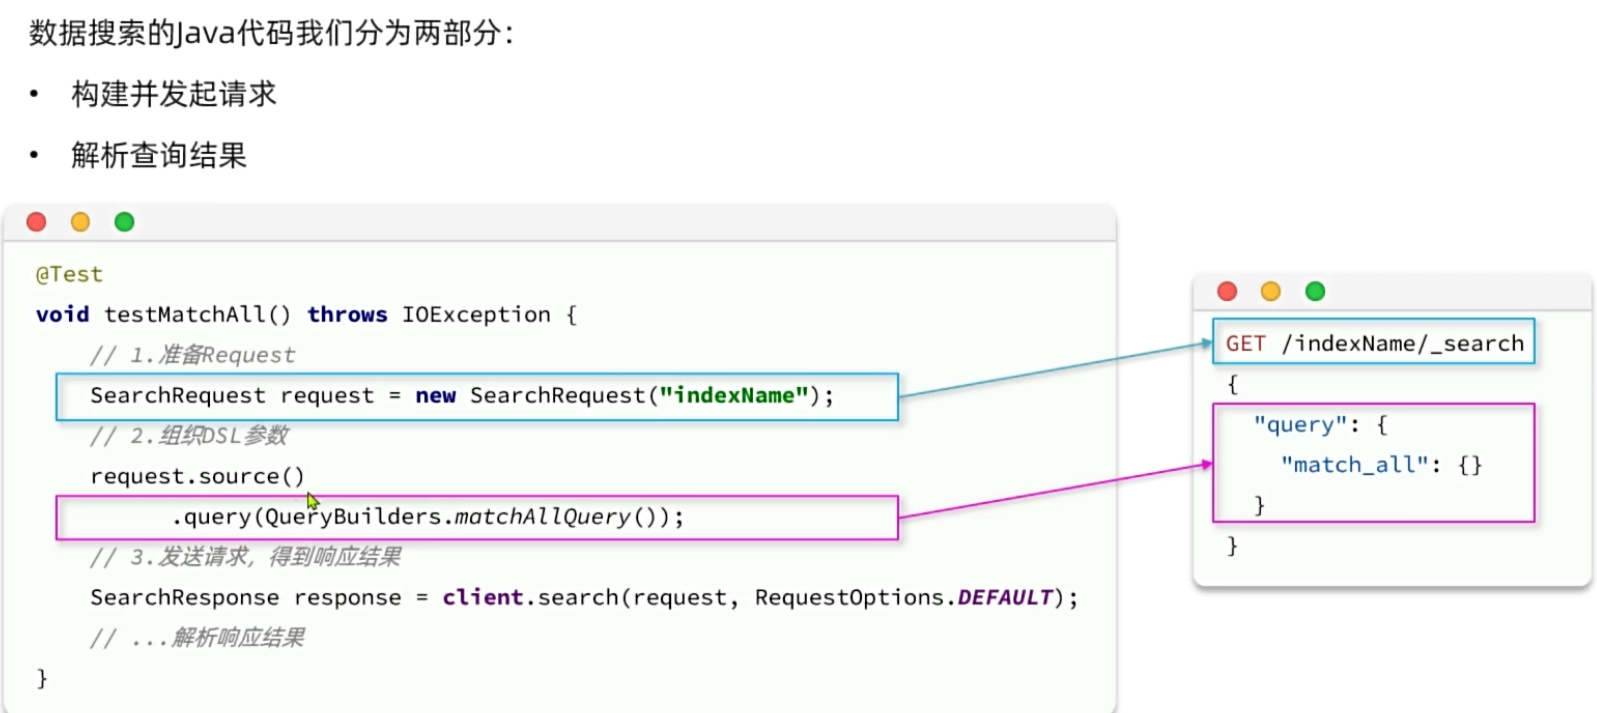Click the blue-boxed SearchRequest request line
Image resolution: width=1597 pixels, height=713 pixels.
pyautogui.click(x=461, y=396)
